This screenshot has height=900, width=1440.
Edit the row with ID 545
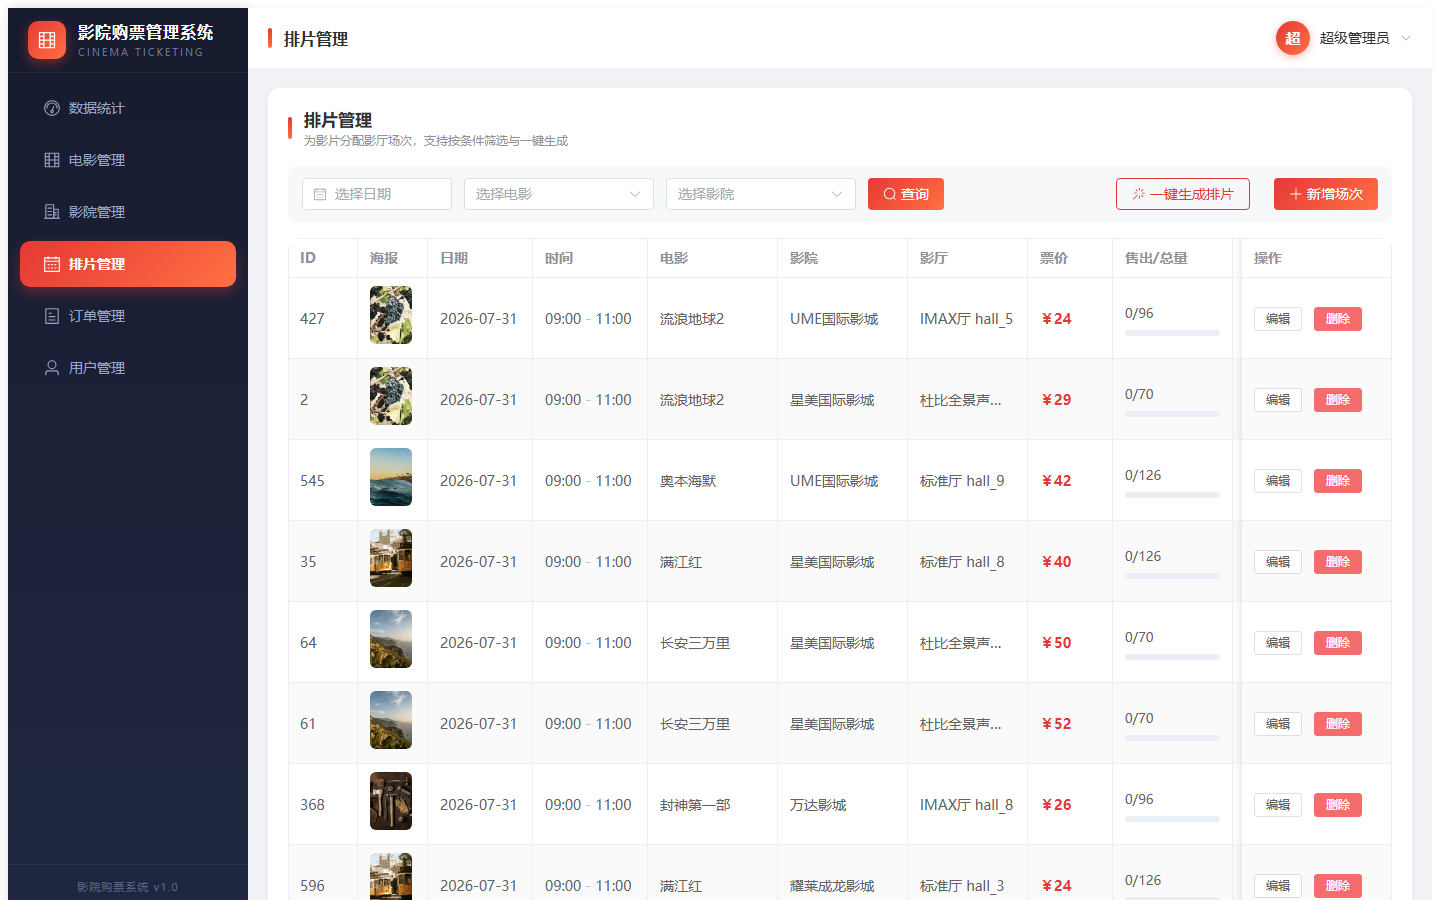tap(1278, 481)
